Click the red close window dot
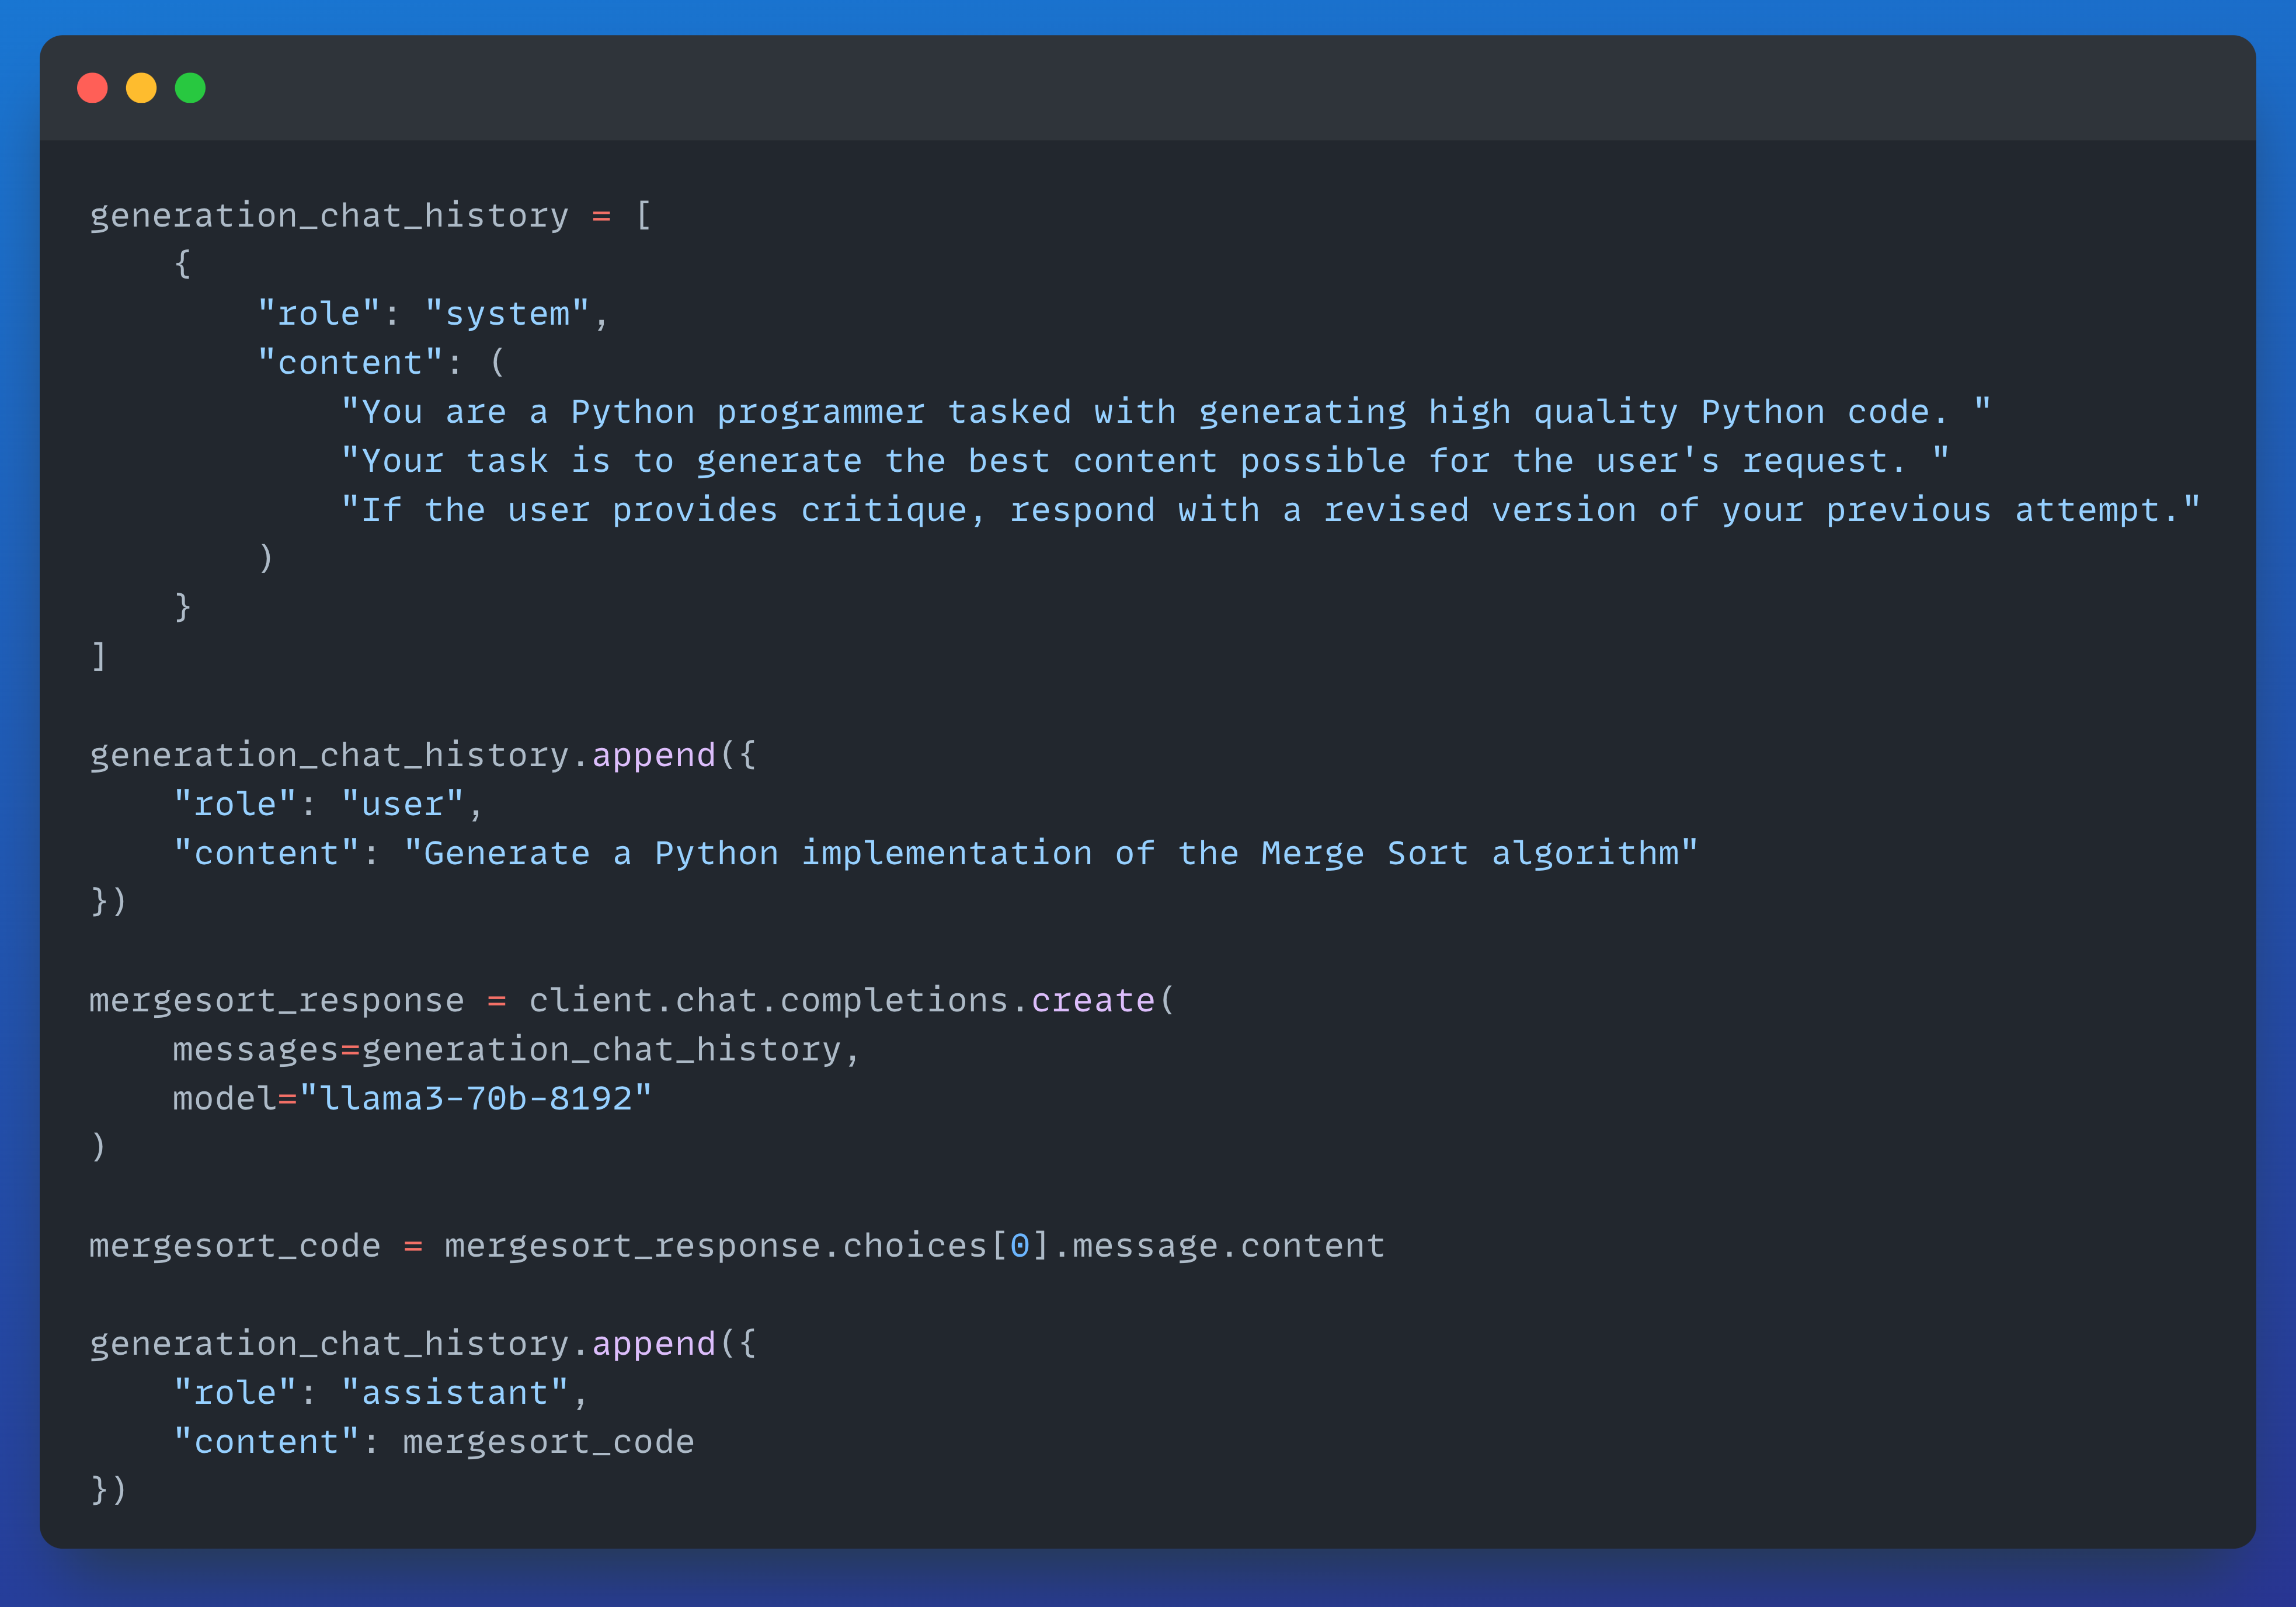This screenshot has height=1607, width=2296. point(92,88)
